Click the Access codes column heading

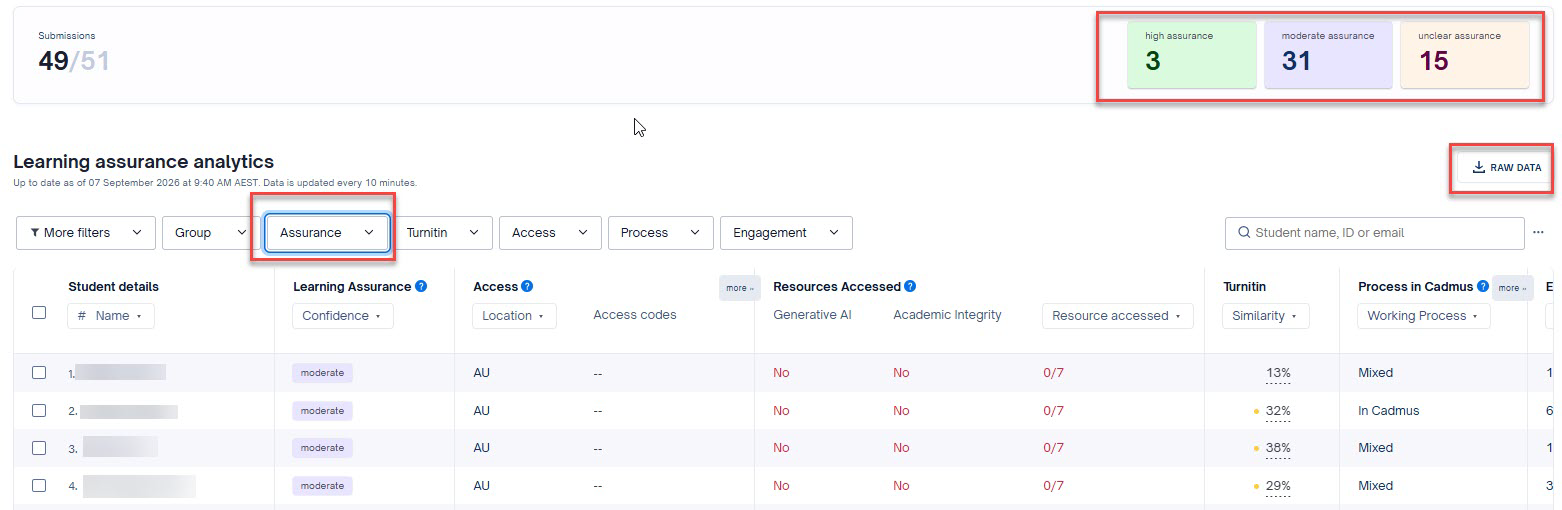(635, 314)
